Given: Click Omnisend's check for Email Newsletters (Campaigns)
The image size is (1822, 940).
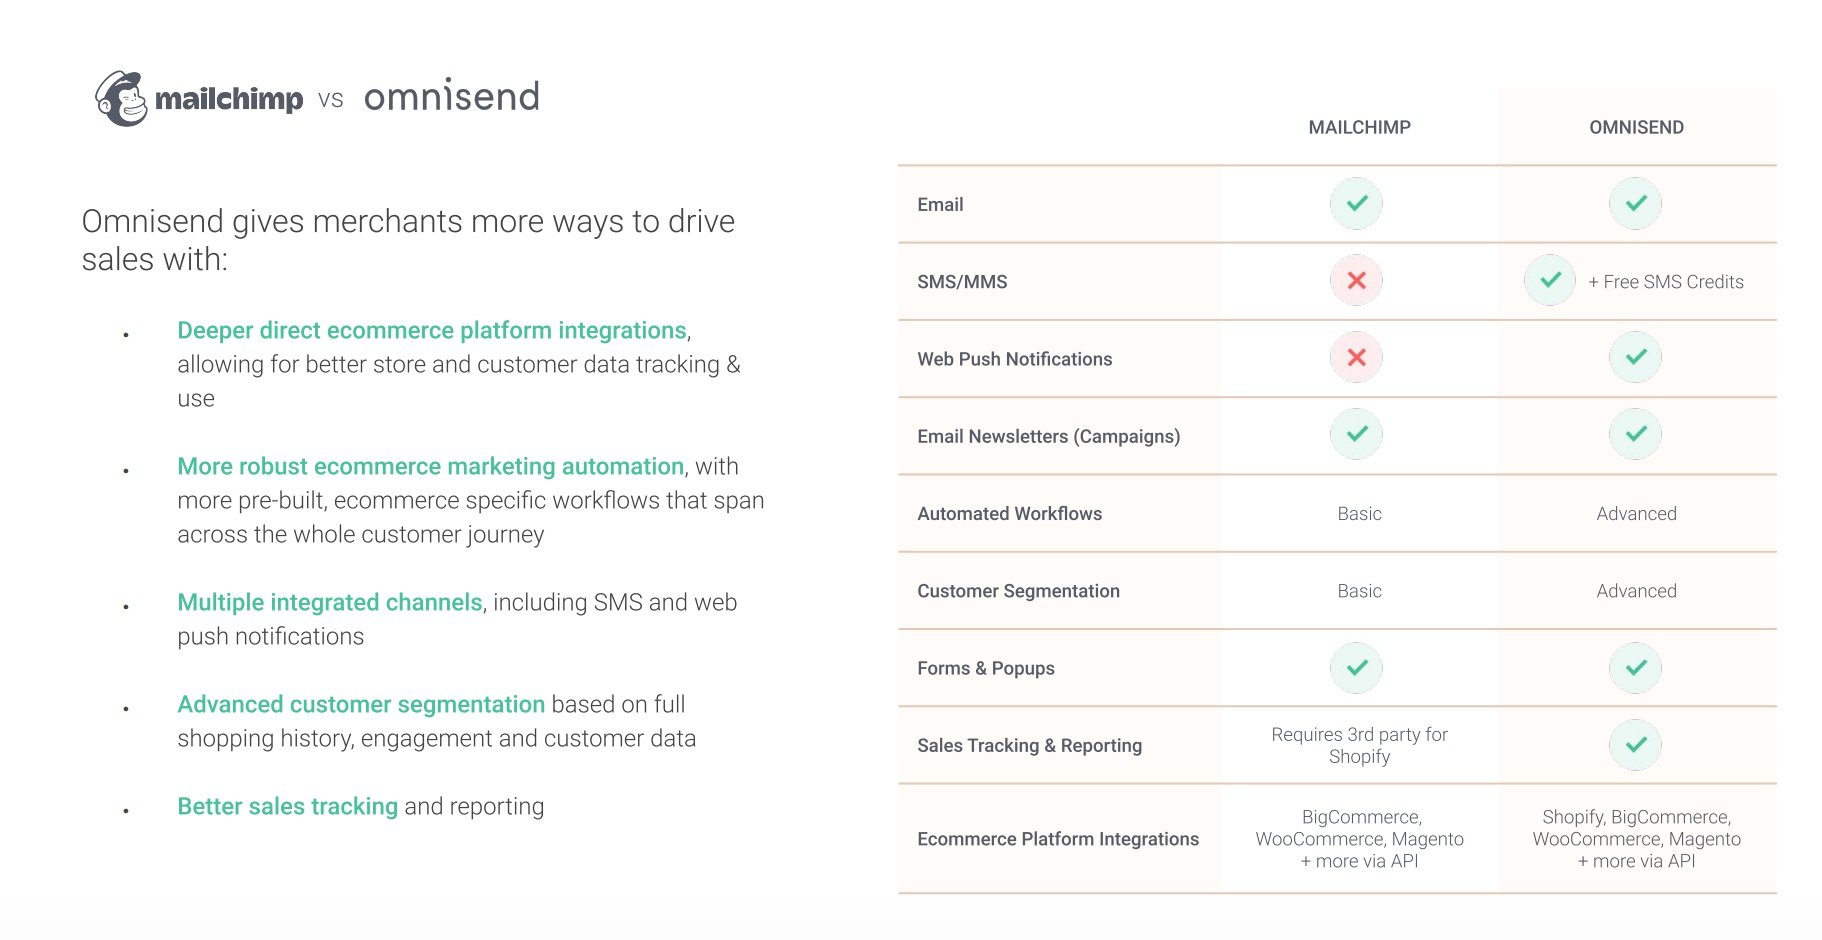Looking at the screenshot, I should click(x=1635, y=435).
